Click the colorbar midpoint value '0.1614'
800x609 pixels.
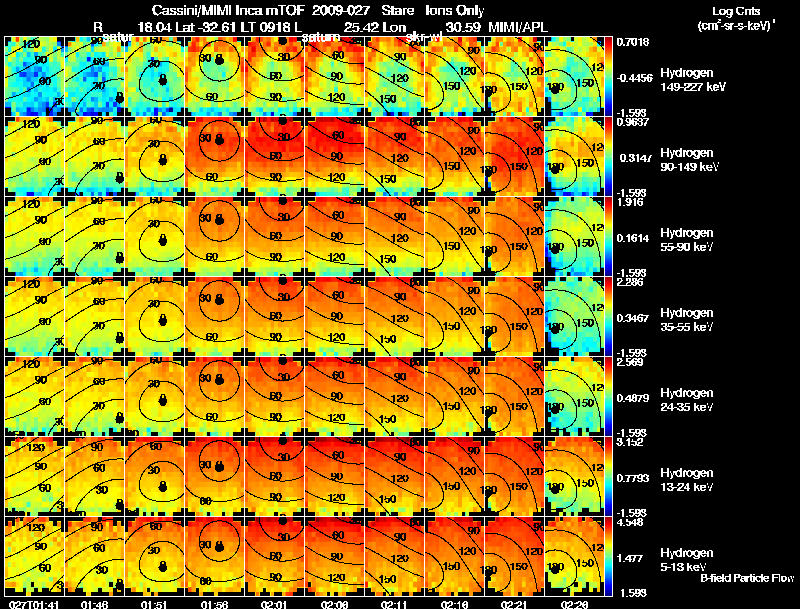[x=633, y=238]
